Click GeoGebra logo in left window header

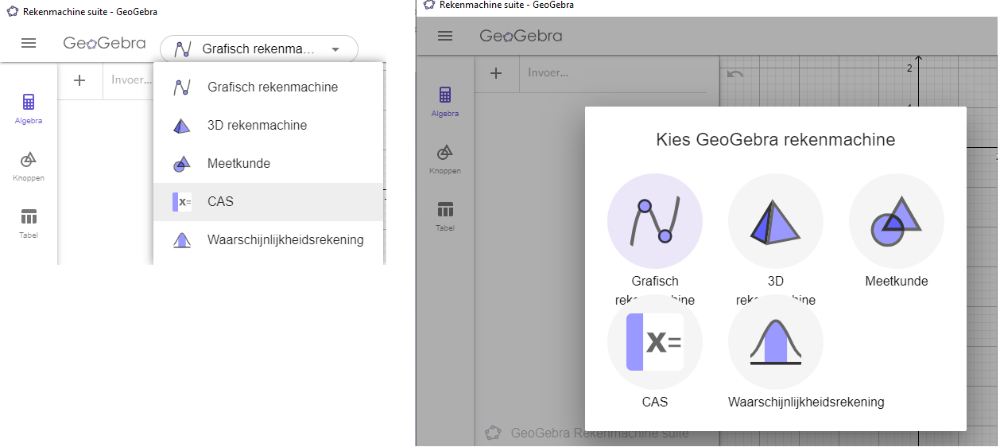click(x=104, y=43)
